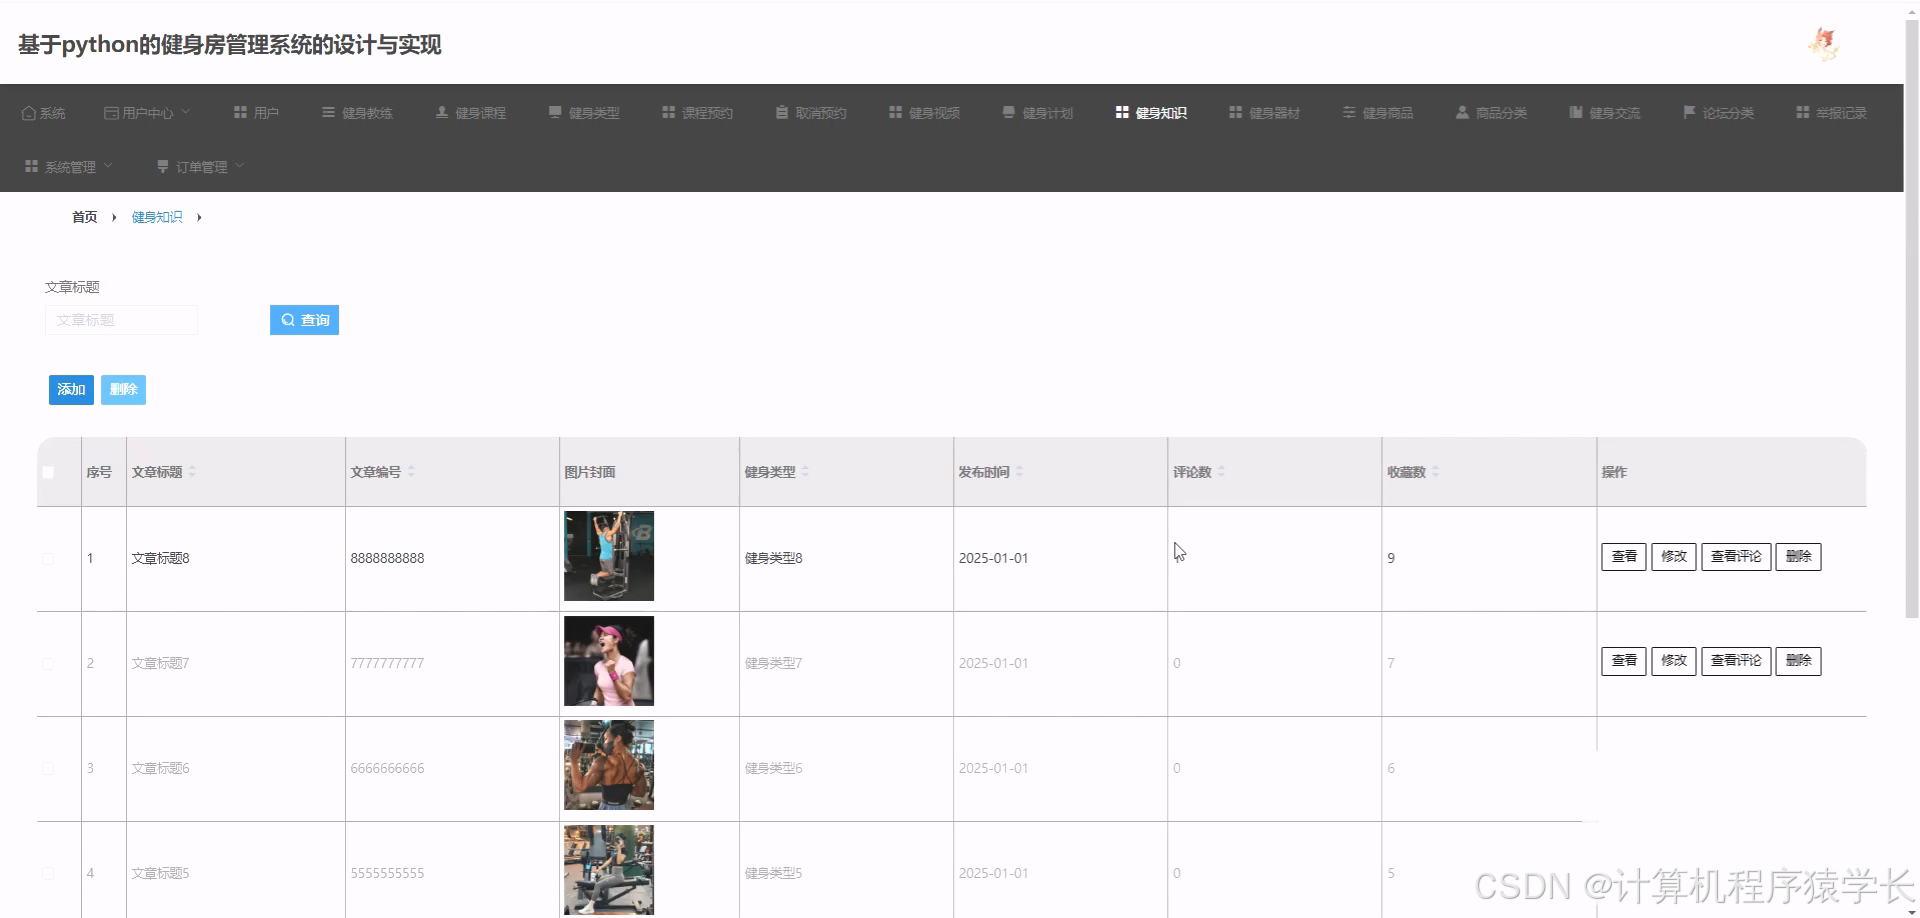Check the checkbox for row 文章标题7
Screen dimensions: 1920x918
tap(48, 663)
